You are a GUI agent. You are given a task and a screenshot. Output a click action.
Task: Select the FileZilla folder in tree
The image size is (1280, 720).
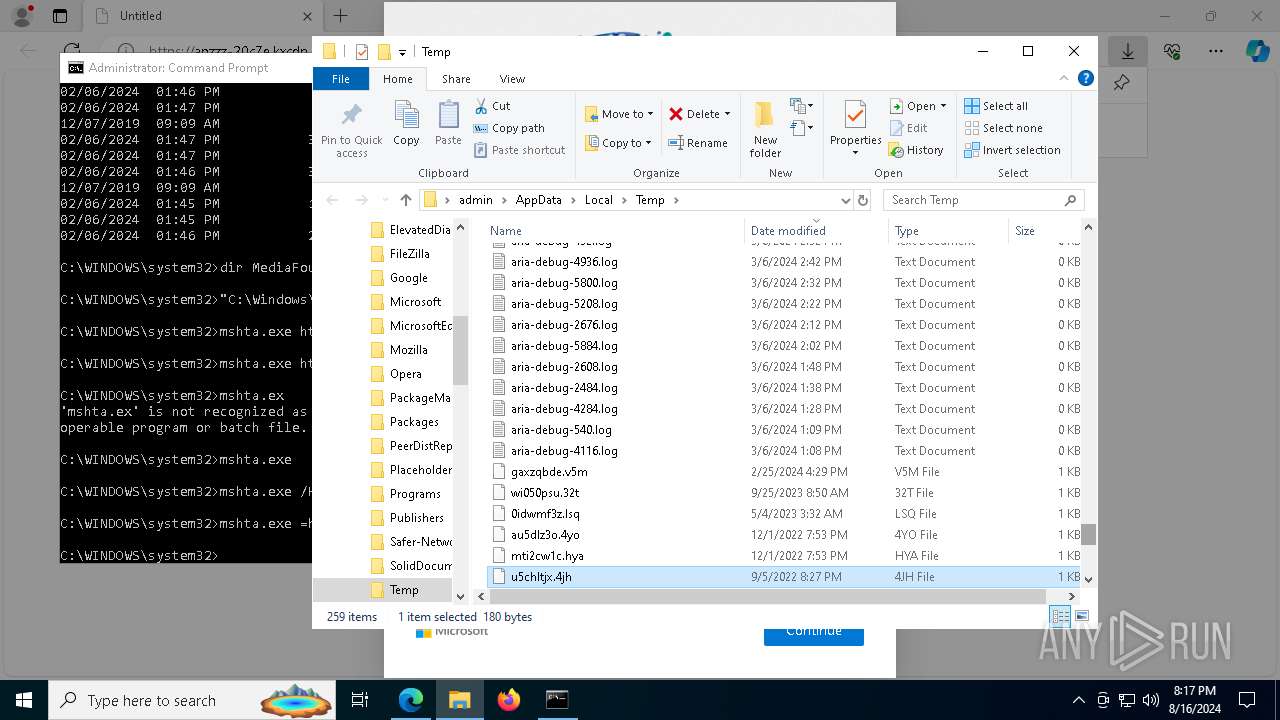tap(408, 254)
